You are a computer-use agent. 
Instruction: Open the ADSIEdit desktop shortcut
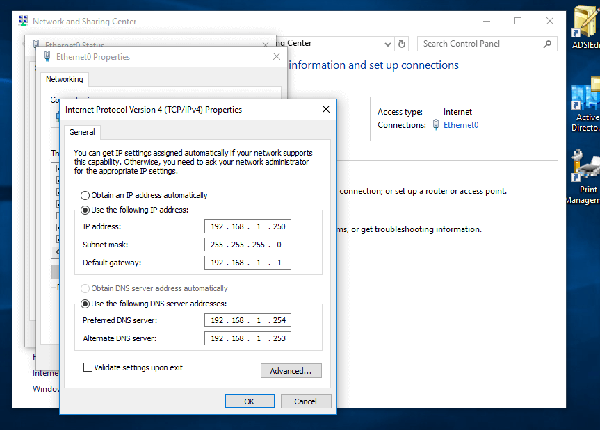click(586, 27)
